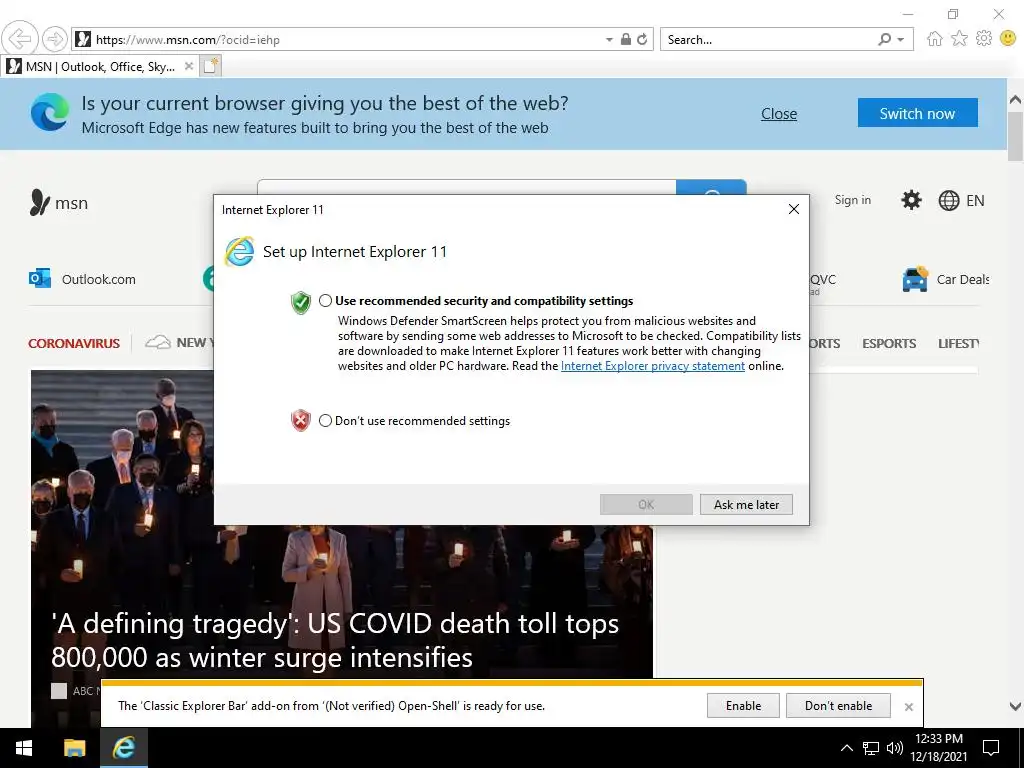Image resolution: width=1024 pixels, height=768 pixels.
Task: Click the weather cloud icon beside NEW
Action: tap(157, 342)
